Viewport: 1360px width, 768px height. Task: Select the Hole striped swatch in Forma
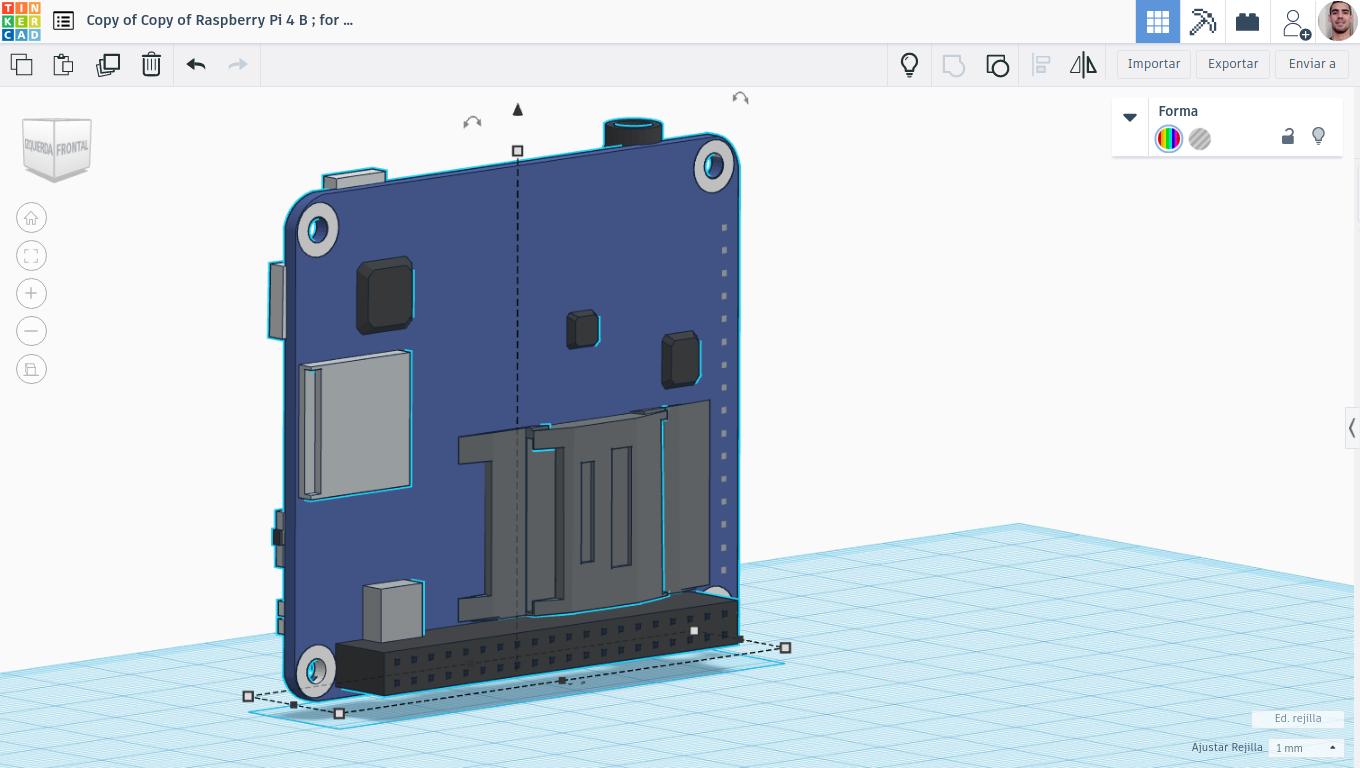click(1200, 139)
